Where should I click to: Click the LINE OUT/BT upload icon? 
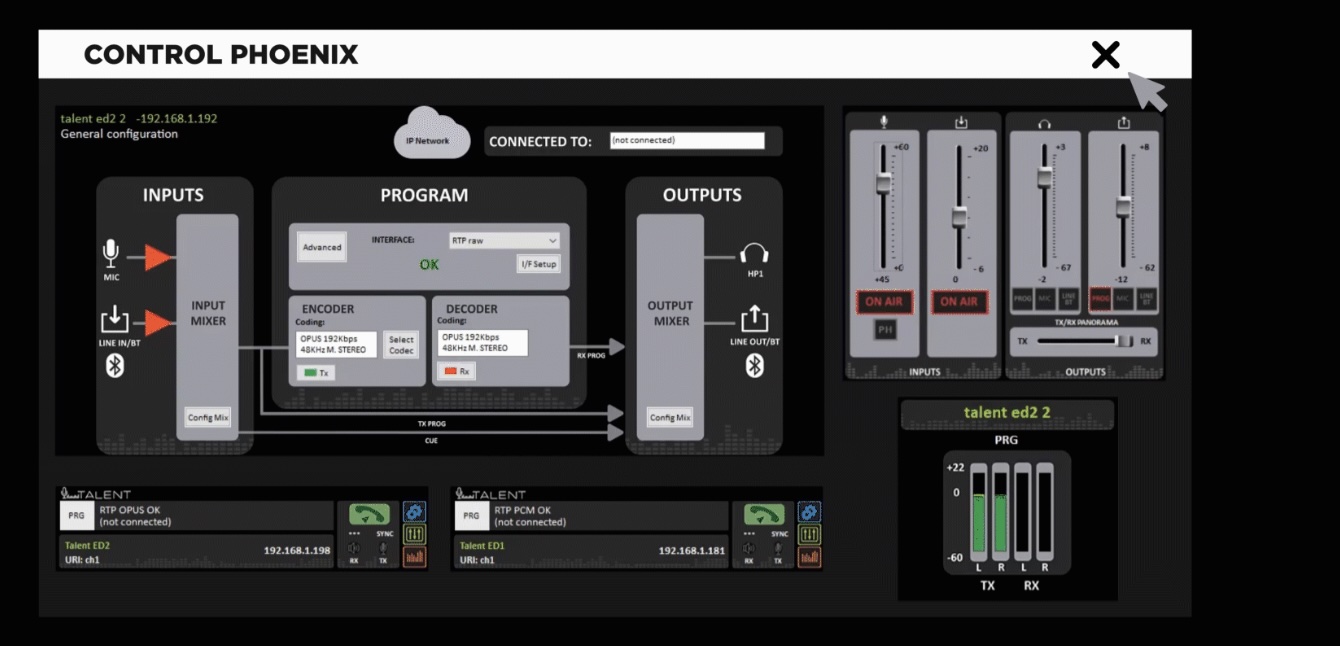coord(754,320)
